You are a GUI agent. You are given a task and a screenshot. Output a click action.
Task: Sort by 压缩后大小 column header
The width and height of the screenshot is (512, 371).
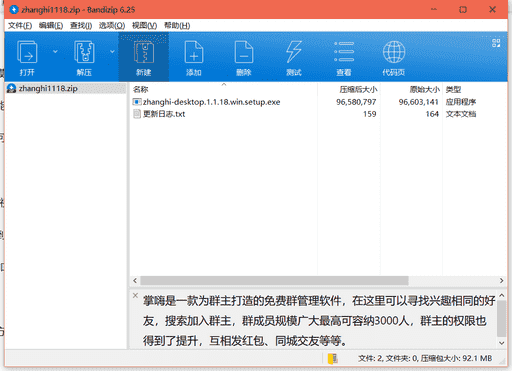358,89
